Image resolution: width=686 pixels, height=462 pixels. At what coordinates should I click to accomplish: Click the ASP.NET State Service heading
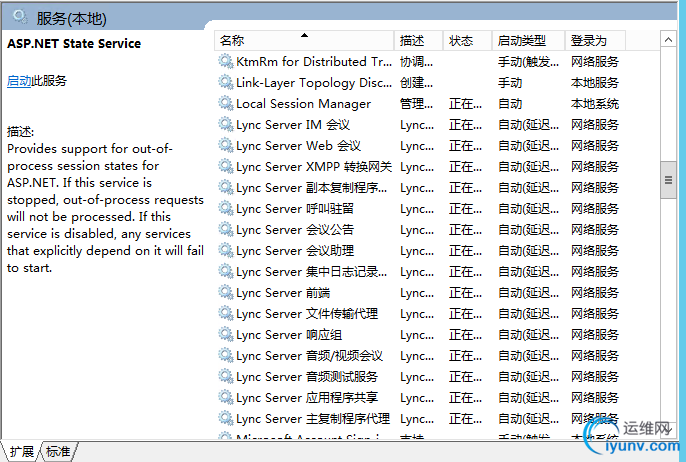tap(74, 43)
